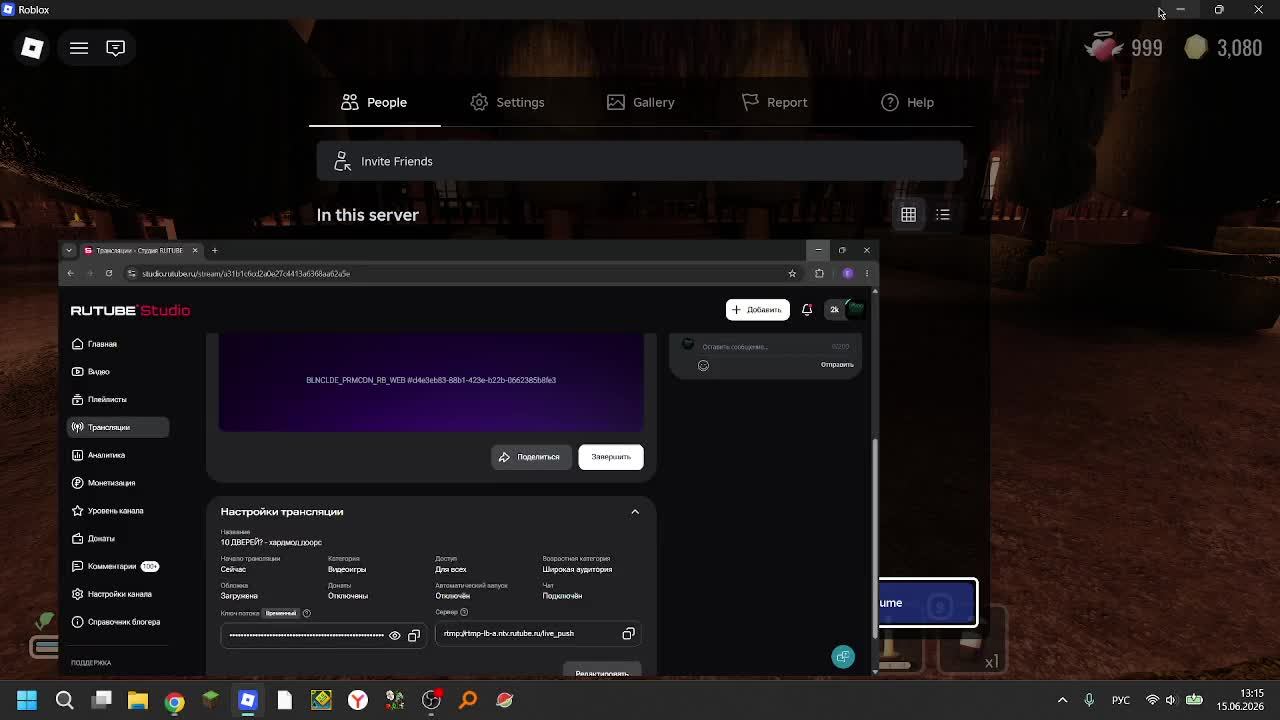This screenshot has height=720, width=1280.
Task: Open the Help tab
Action: pyautogui.click(x=907, y=102)
